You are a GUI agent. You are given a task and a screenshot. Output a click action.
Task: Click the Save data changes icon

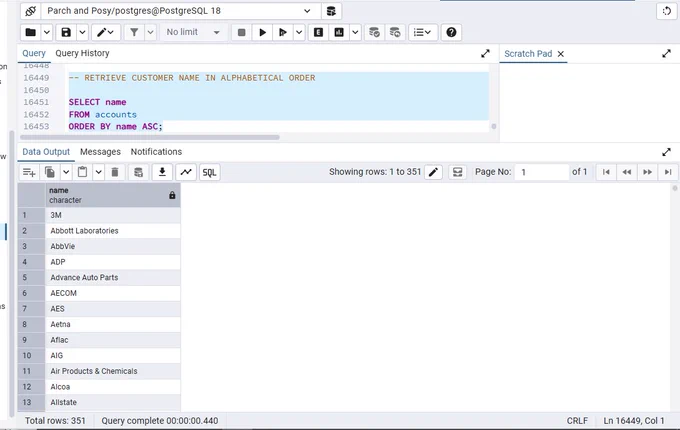pos(138,172)
